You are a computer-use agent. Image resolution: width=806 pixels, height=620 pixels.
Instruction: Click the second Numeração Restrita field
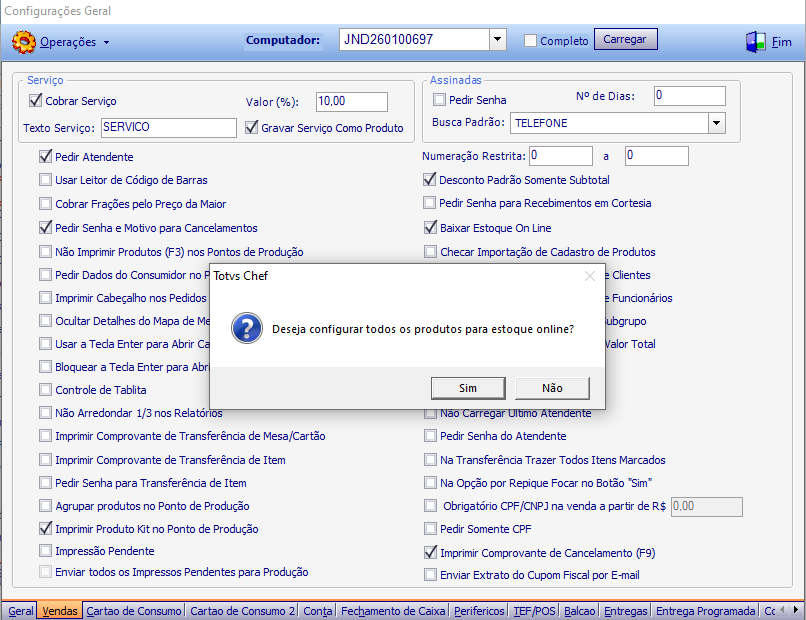pyautogui.click(x=656, y=156)
